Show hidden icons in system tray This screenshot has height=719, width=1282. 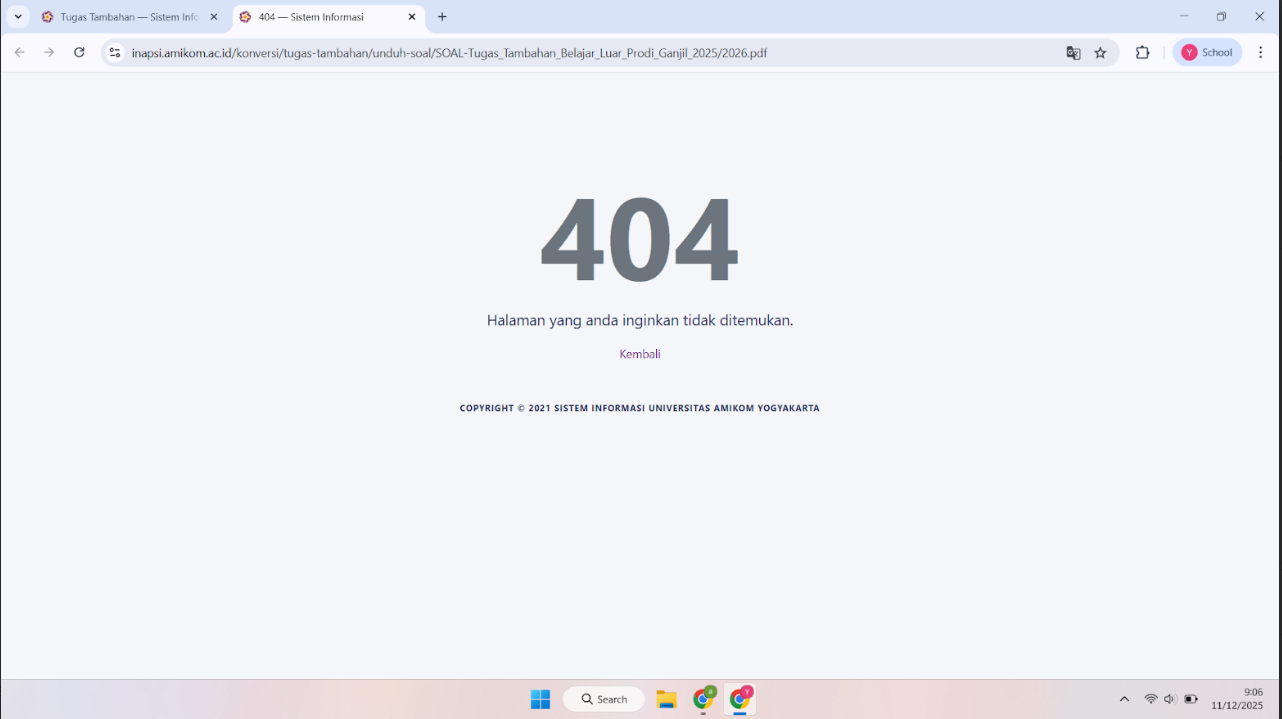(1124, 699)
